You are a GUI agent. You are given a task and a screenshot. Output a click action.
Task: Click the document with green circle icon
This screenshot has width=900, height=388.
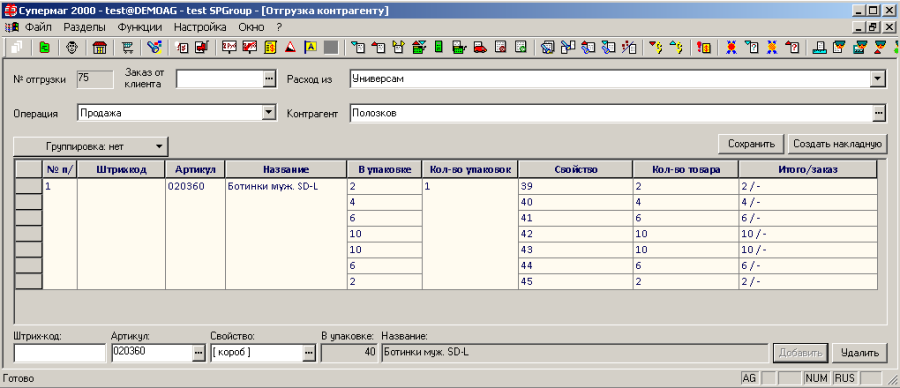click(x=521, y=48)
